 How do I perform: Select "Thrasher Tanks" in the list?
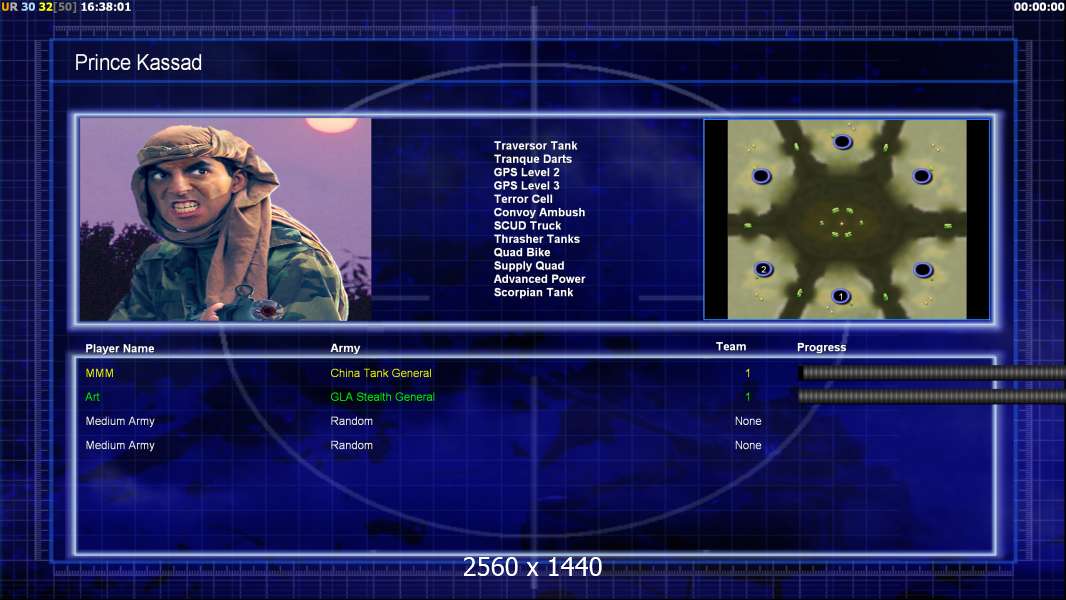(536, 239)
